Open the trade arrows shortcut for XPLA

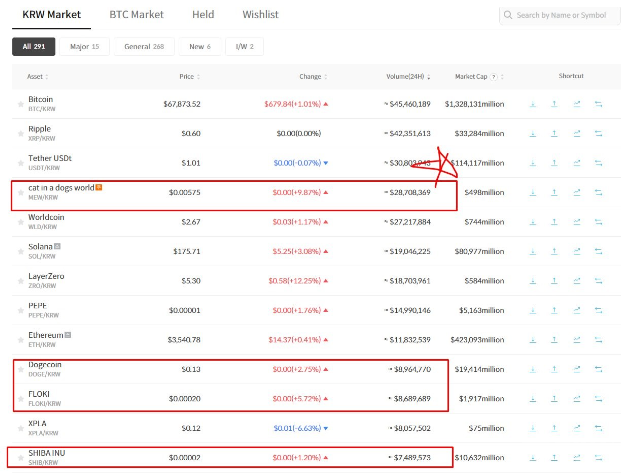[x=598, y=428]
